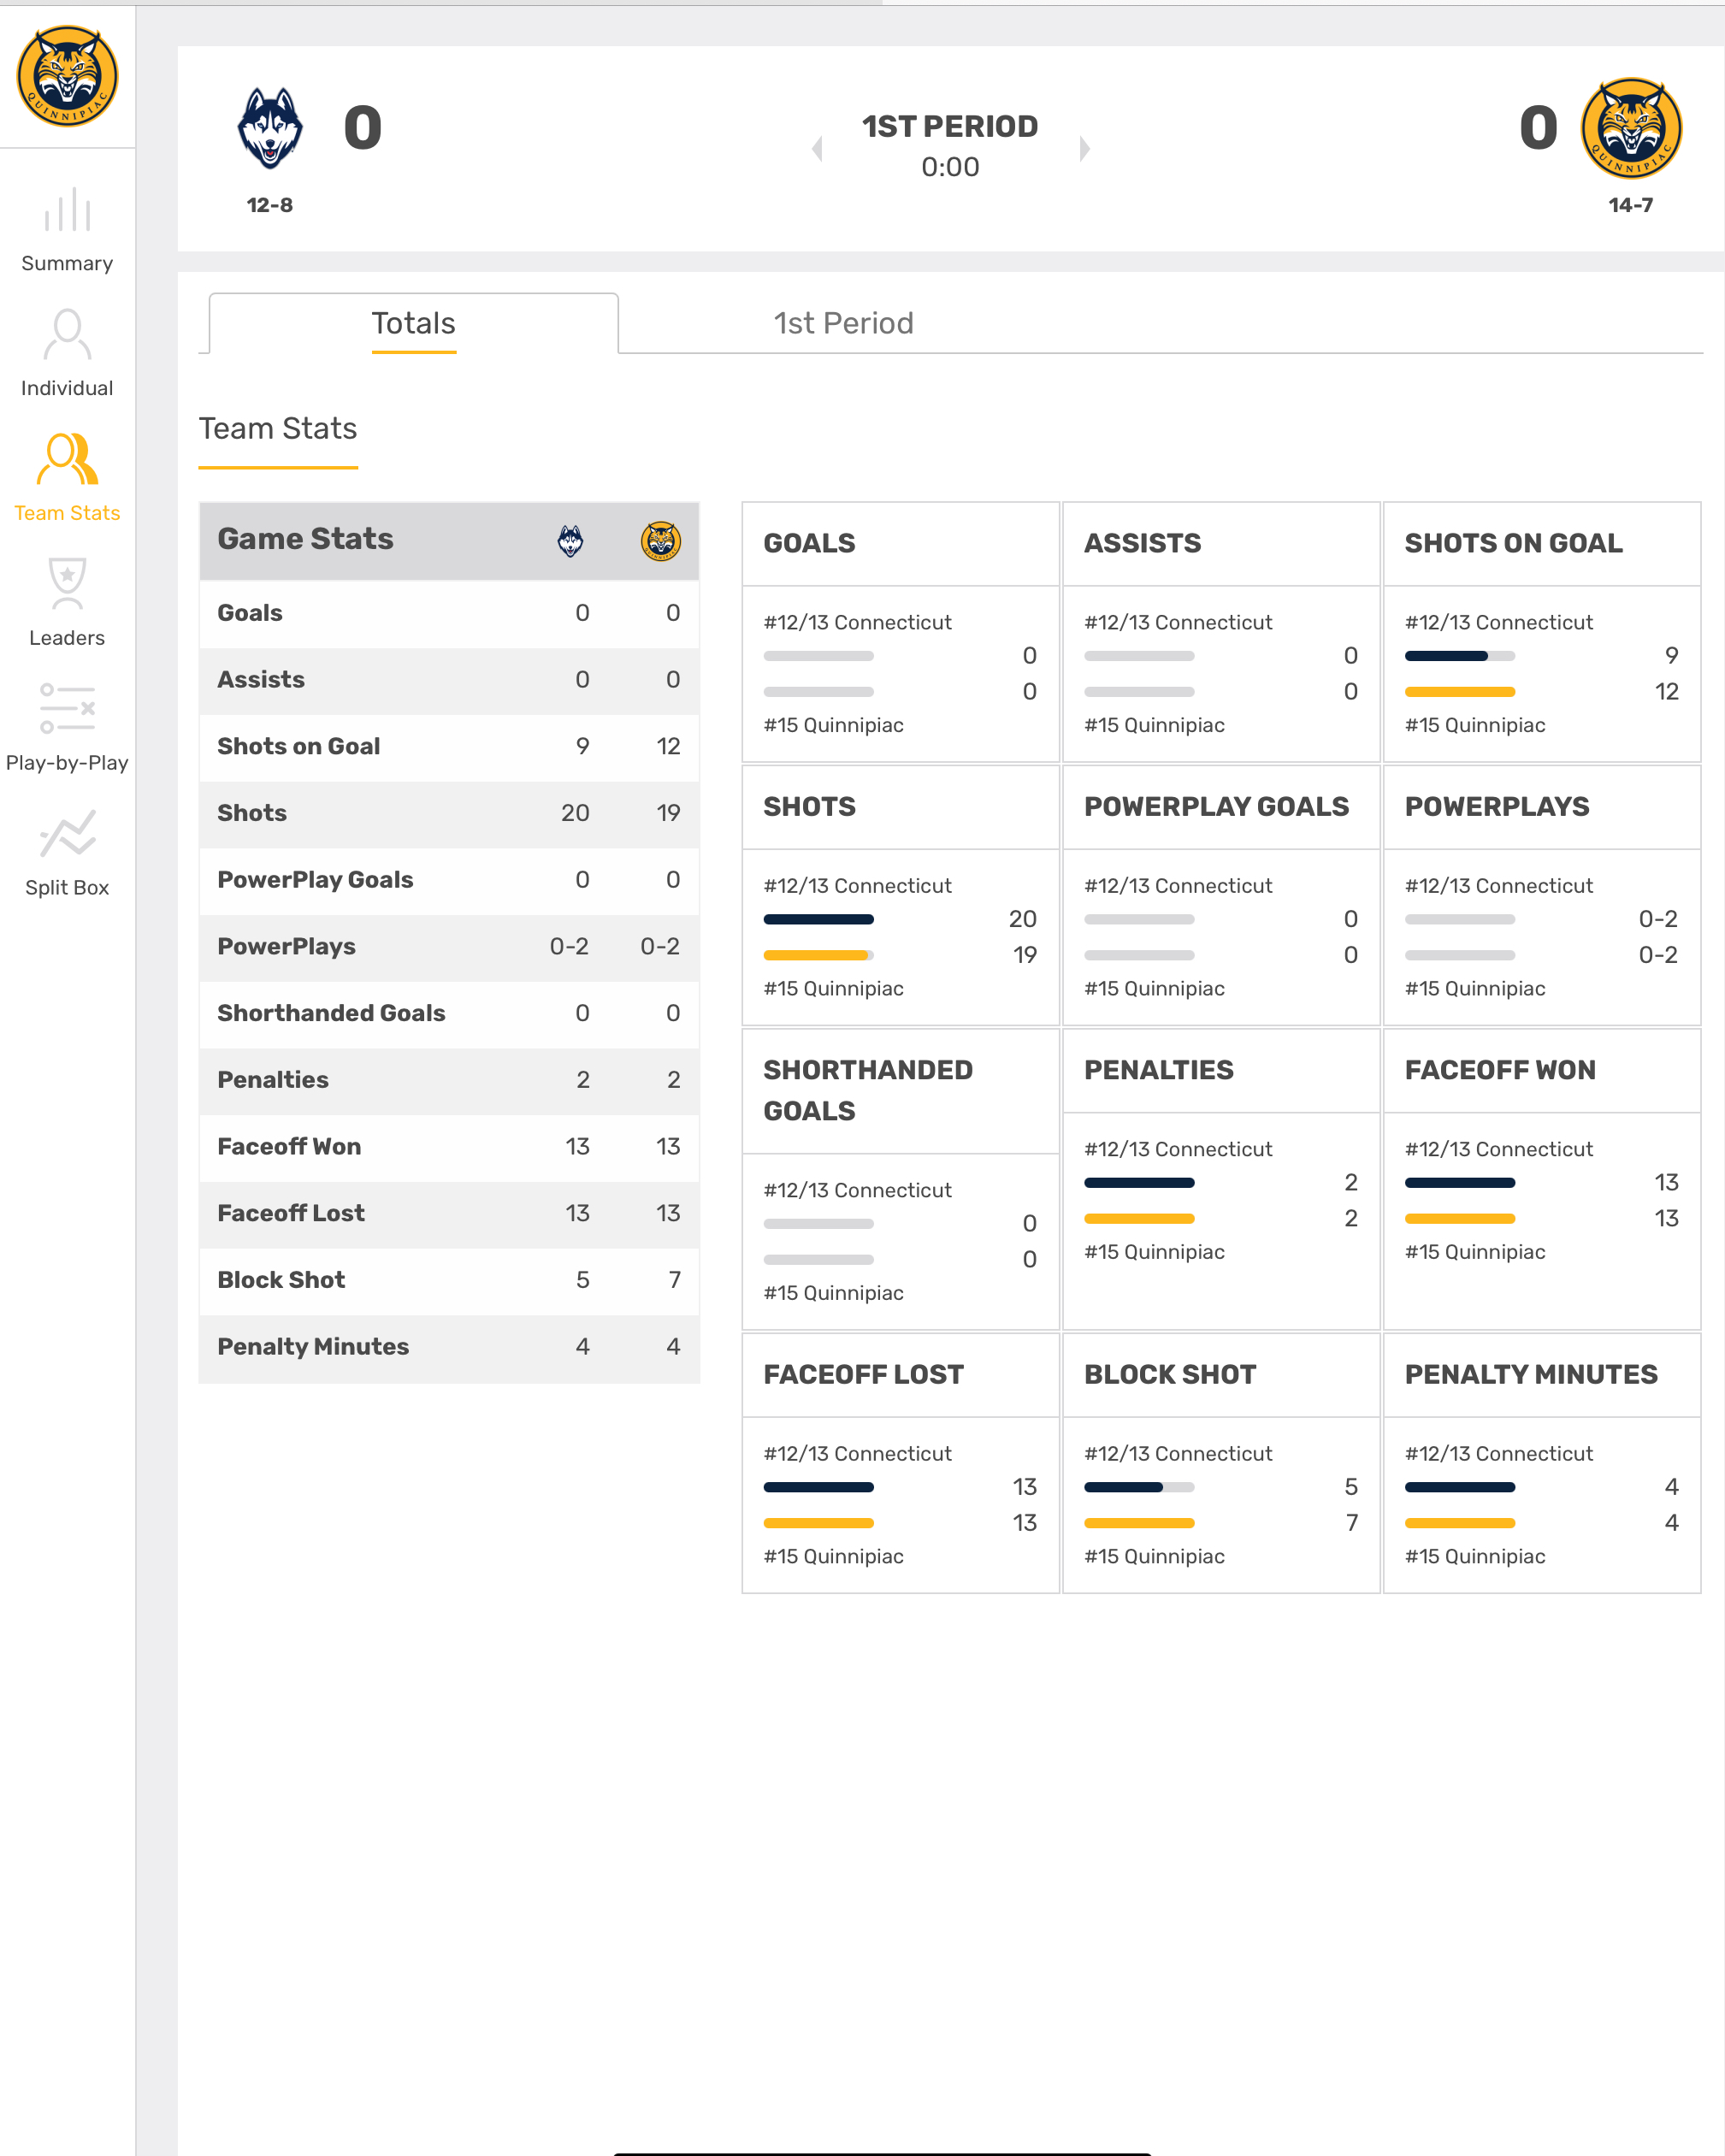Click the FACEOFF WON card heading

pos(1500,1070)
